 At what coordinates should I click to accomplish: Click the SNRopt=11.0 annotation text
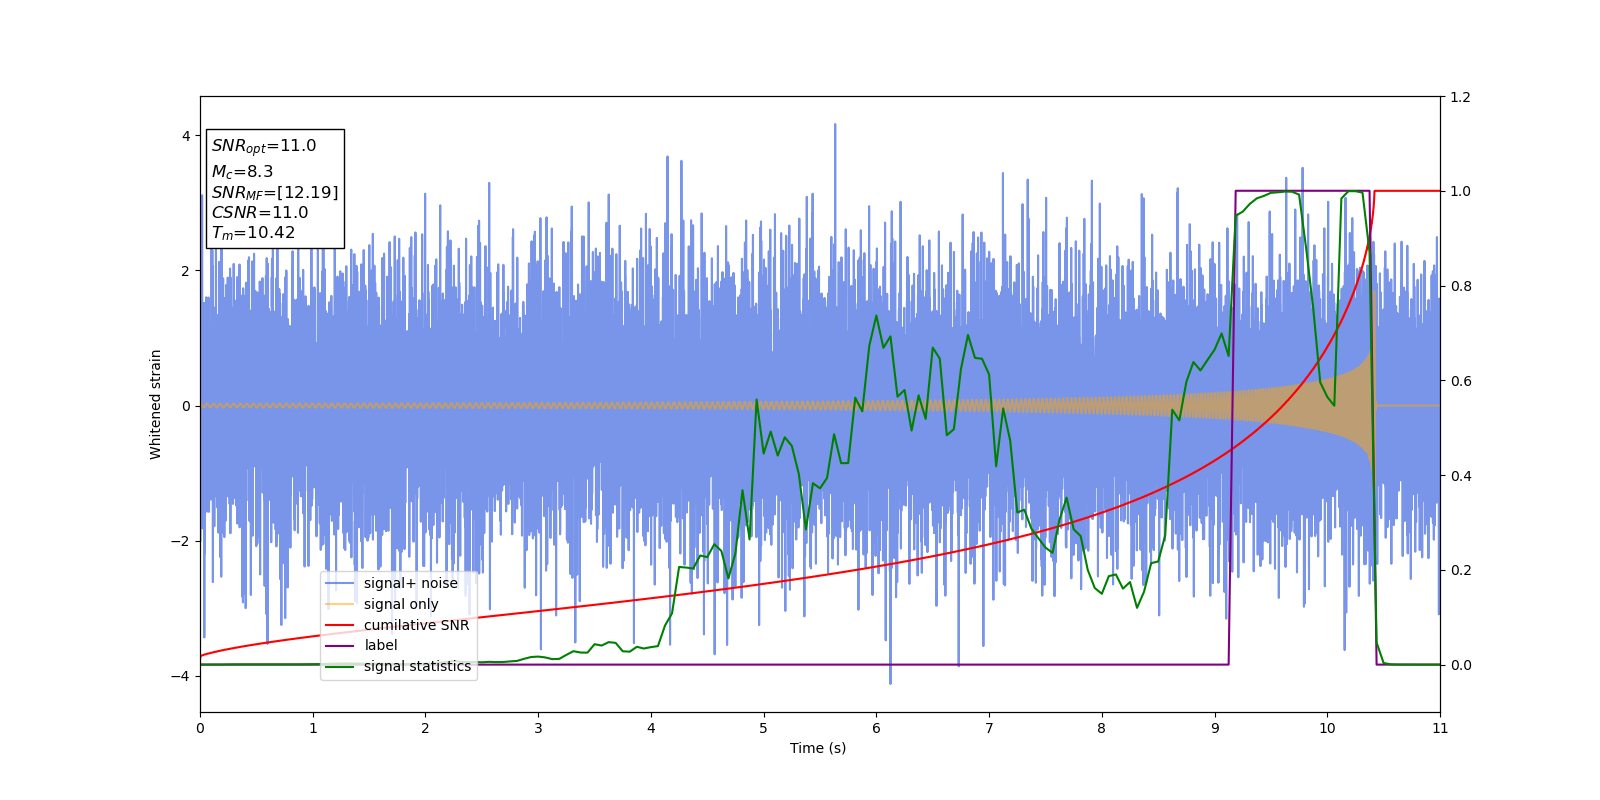264,146
